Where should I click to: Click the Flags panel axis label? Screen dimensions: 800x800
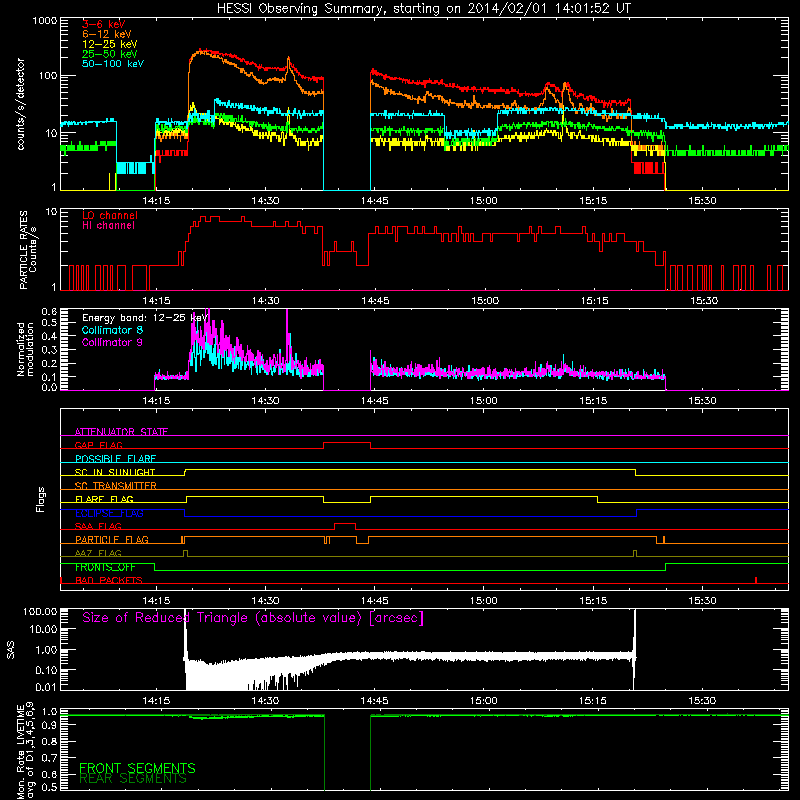[x=41, y=499]
